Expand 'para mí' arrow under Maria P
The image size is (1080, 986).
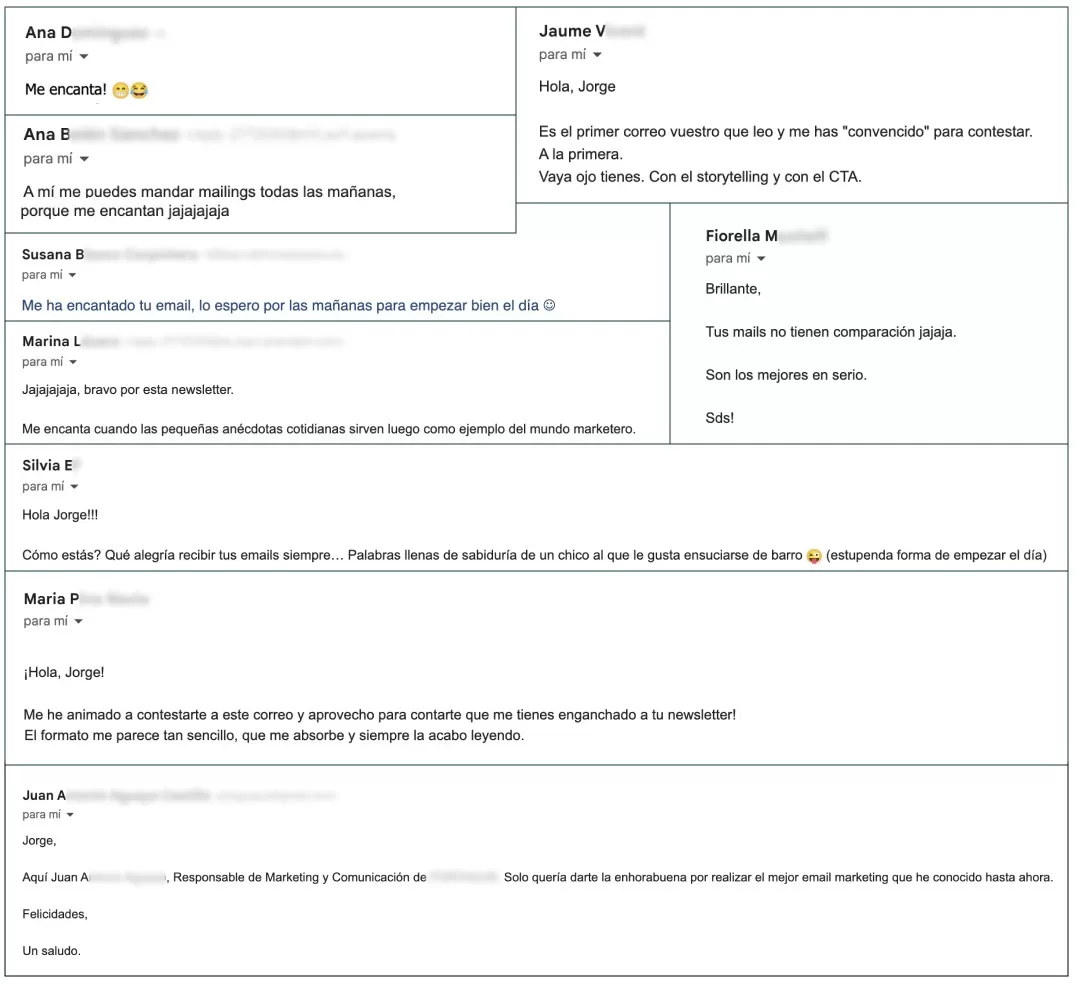pos(79,621)
